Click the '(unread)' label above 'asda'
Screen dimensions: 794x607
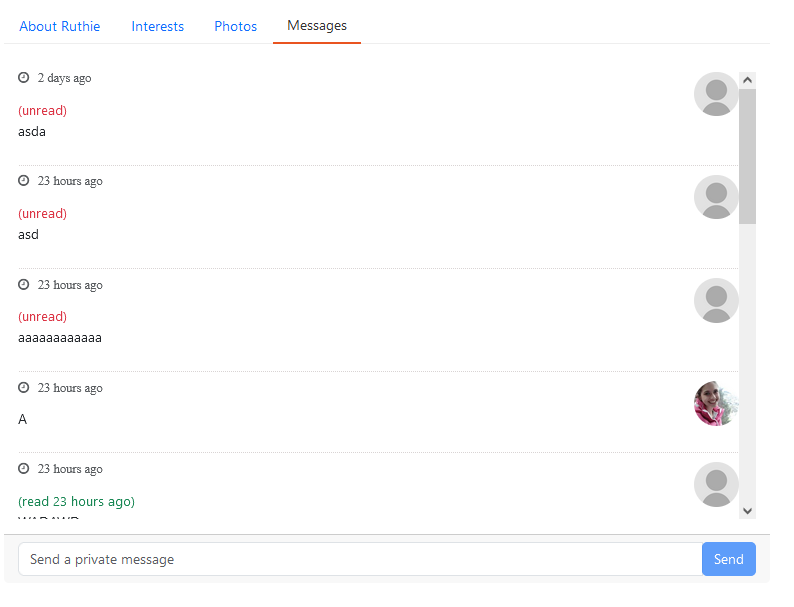pyautogui.click(x=43, y=110)
